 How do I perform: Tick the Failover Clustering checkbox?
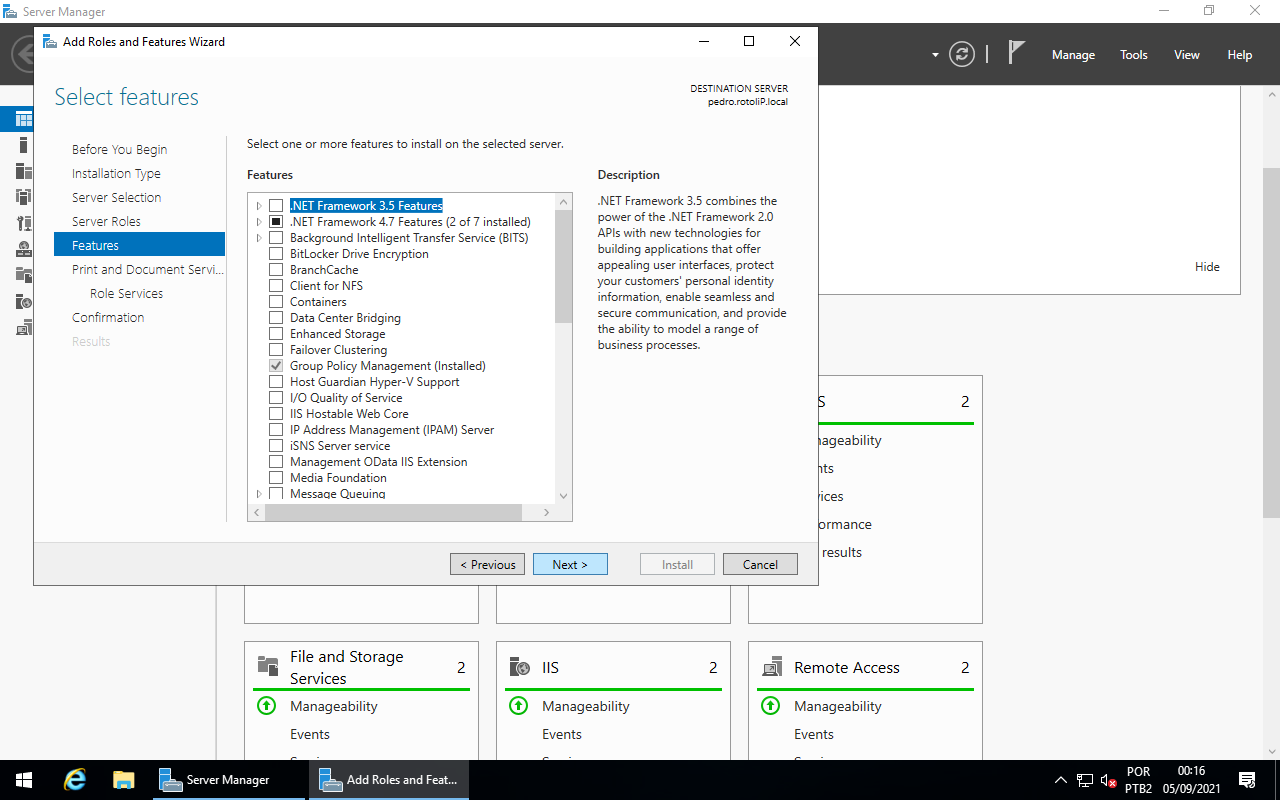click(276, 350)
